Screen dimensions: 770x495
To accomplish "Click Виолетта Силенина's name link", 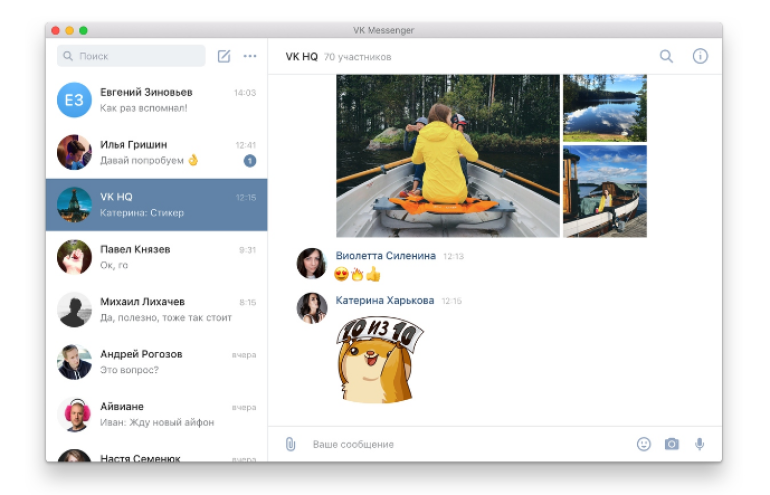I will pos(385,255).
